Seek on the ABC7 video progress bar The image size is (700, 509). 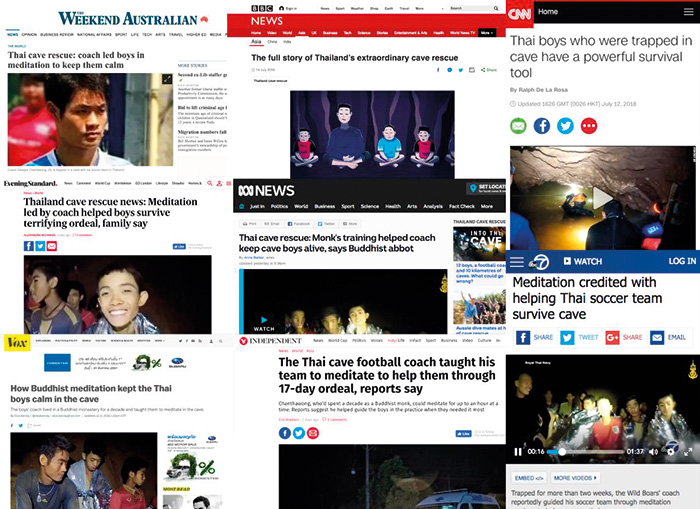point(586,452)
